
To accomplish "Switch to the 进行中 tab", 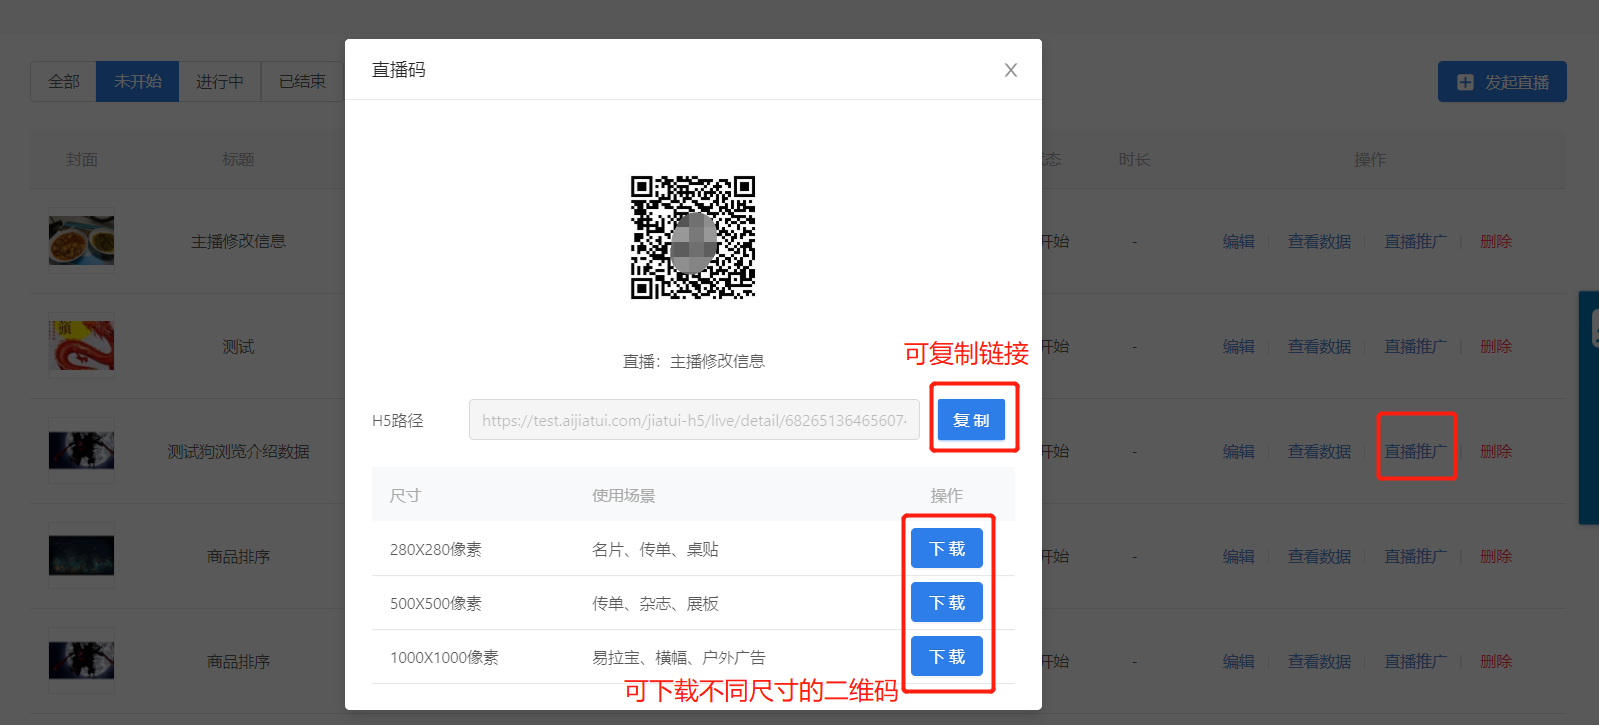I will (x=220, y=81).
